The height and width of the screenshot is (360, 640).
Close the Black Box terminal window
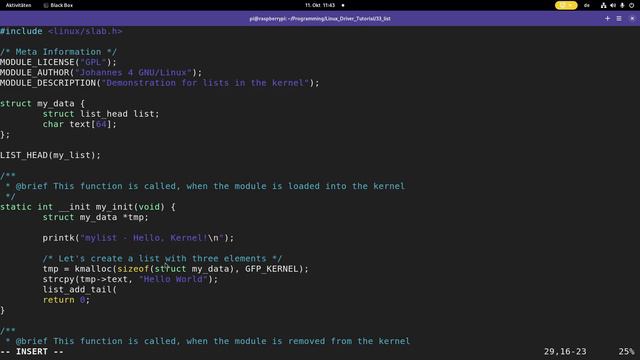click(x=632, y=18)
